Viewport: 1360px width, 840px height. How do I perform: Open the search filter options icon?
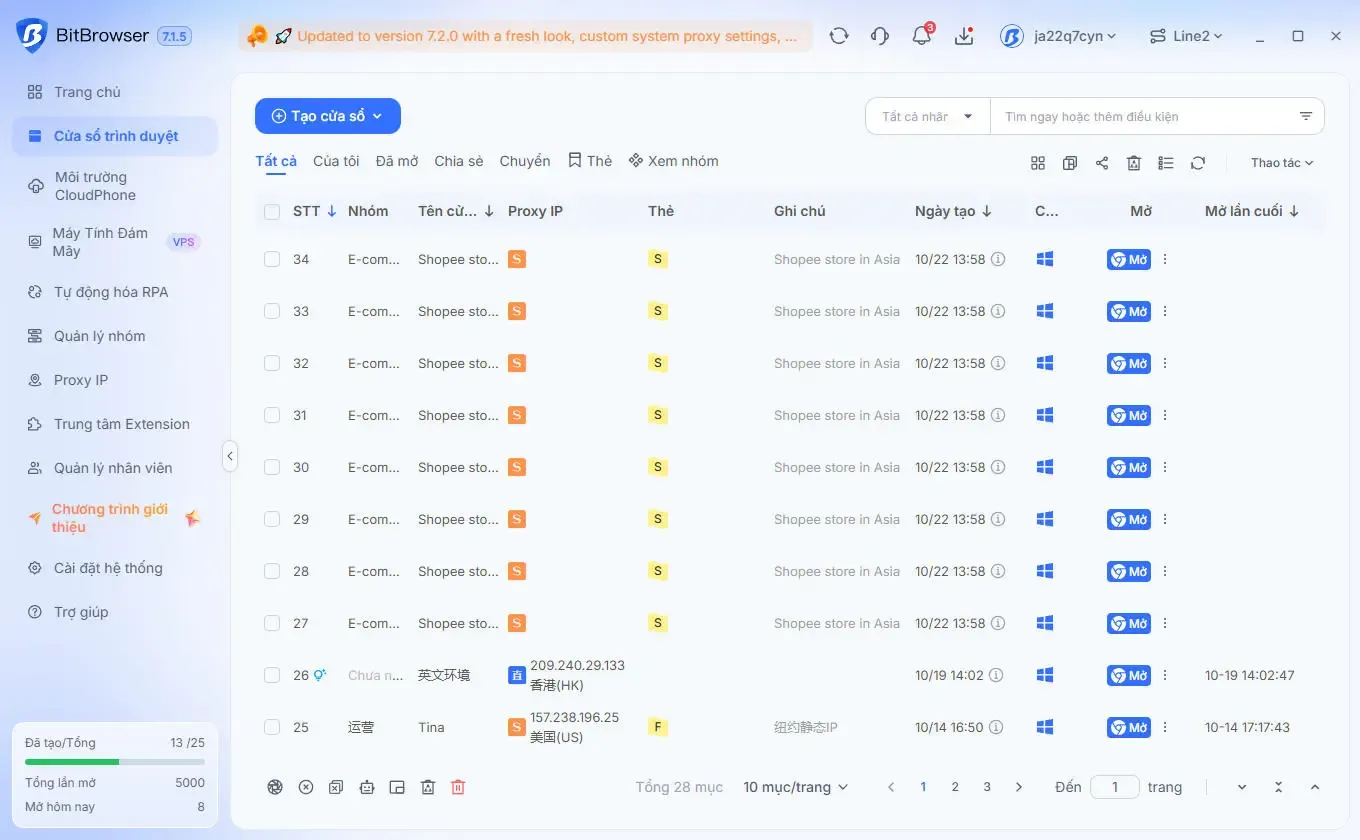pyautogui.click(x=1306, y=116)
